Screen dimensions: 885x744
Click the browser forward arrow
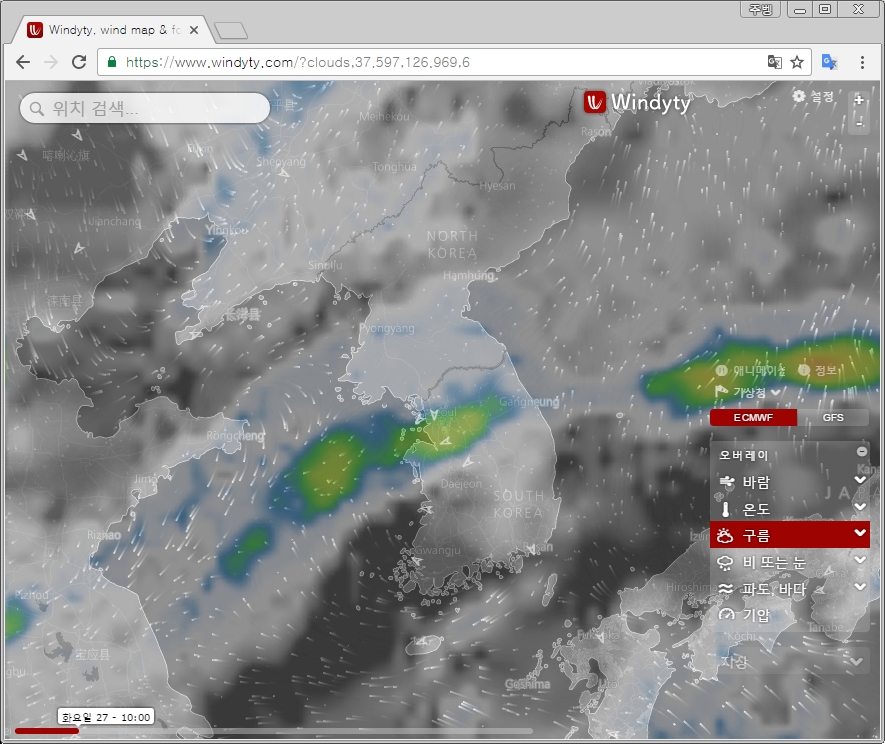[x=51, y=62]
